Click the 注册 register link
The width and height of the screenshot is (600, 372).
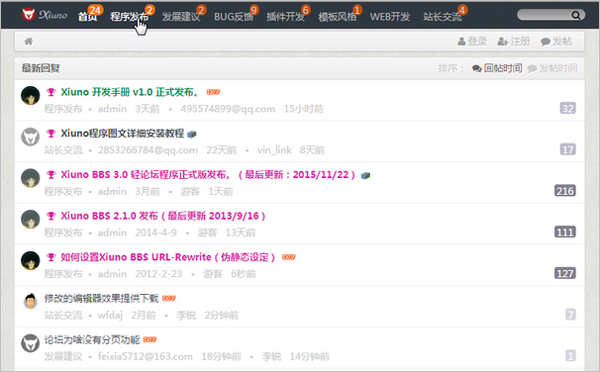(x=514, y=41)
